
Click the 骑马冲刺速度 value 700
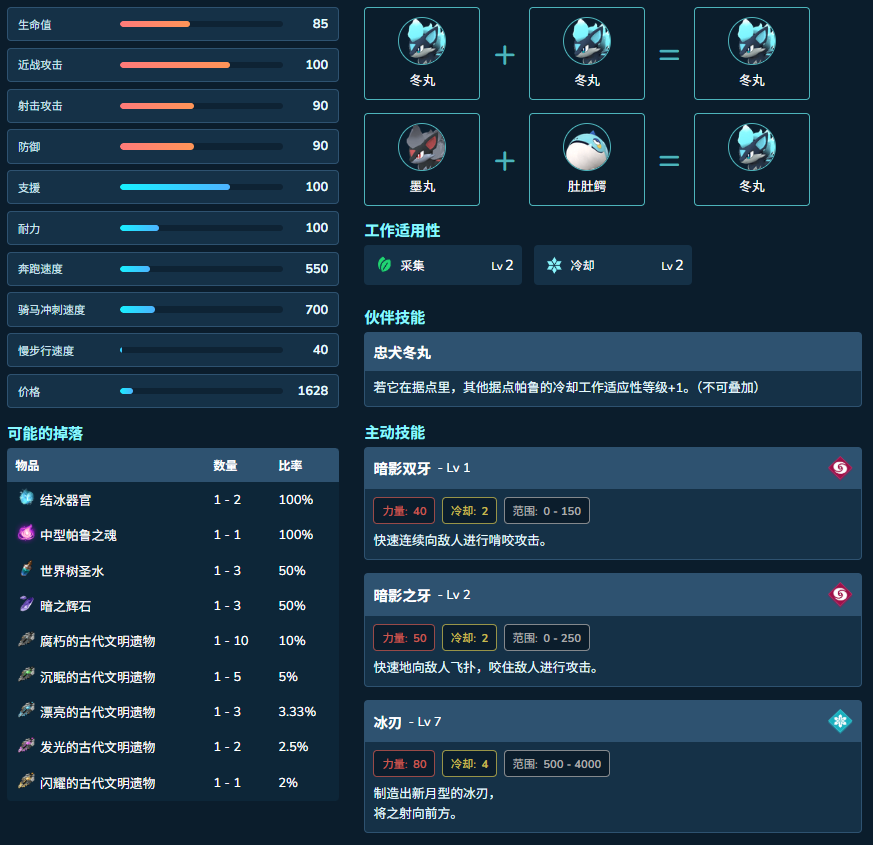tap(316, 309)
